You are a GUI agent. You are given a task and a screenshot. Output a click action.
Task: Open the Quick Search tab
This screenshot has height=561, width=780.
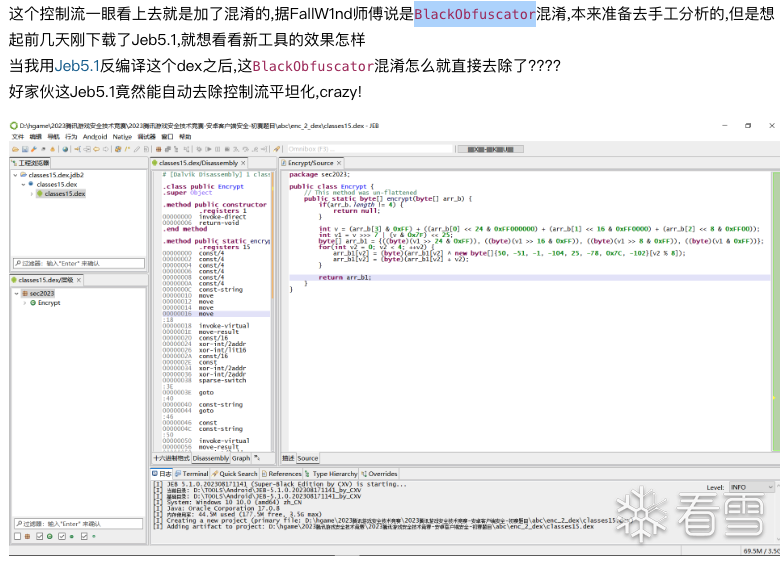pos(235,473)
